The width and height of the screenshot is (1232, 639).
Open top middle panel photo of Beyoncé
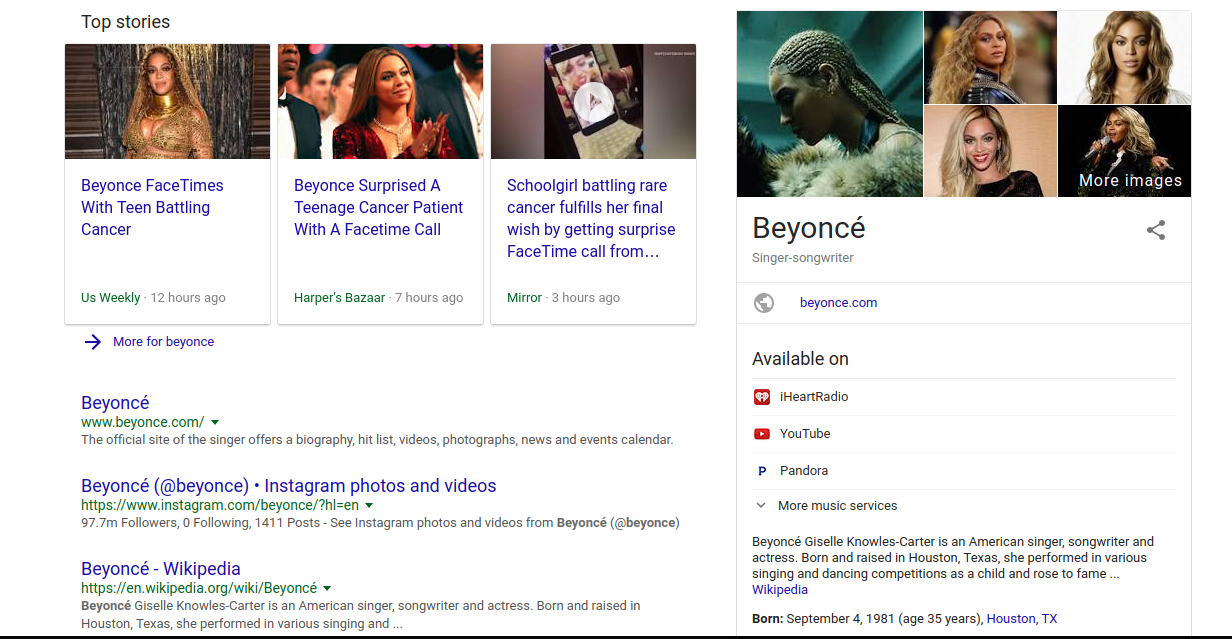coord(990,57)
